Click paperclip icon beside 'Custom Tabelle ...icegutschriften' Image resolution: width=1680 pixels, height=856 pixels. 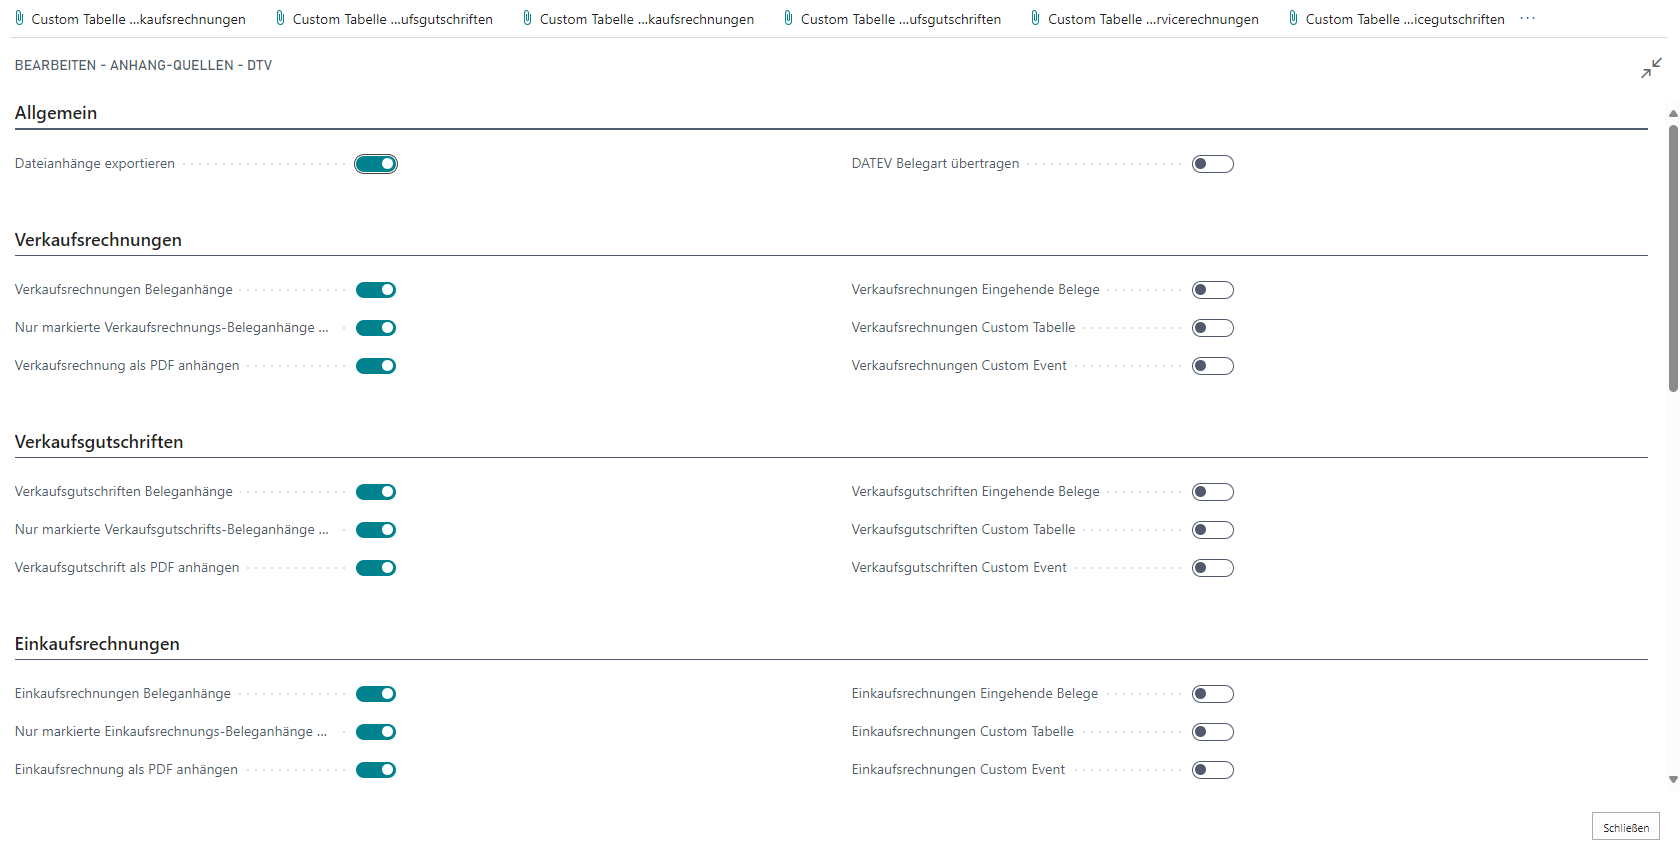pyautogui.click(x=1293, y=18)
